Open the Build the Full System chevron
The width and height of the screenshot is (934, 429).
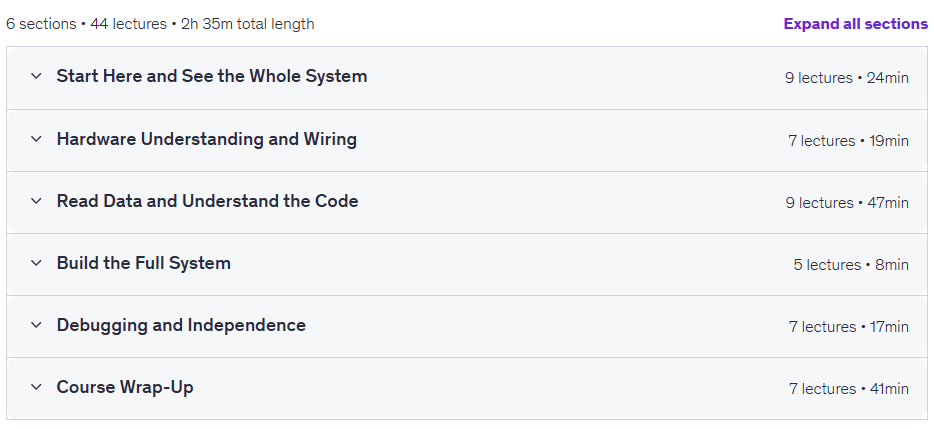(x=36, y=263)
